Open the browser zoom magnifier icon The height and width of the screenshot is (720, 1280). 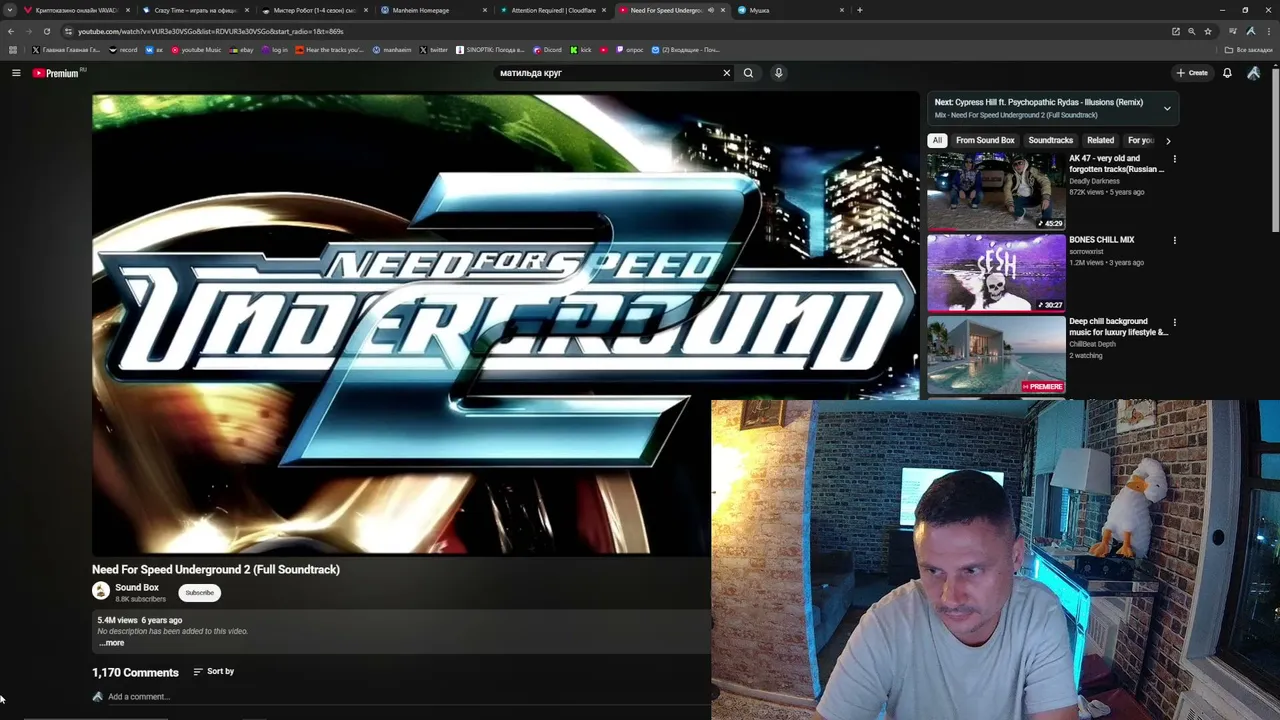pos(1191,31)
